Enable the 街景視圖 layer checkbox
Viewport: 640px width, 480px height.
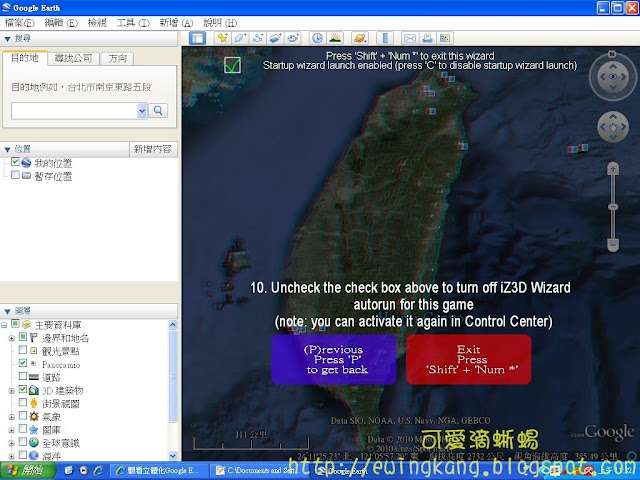(23, 402)
